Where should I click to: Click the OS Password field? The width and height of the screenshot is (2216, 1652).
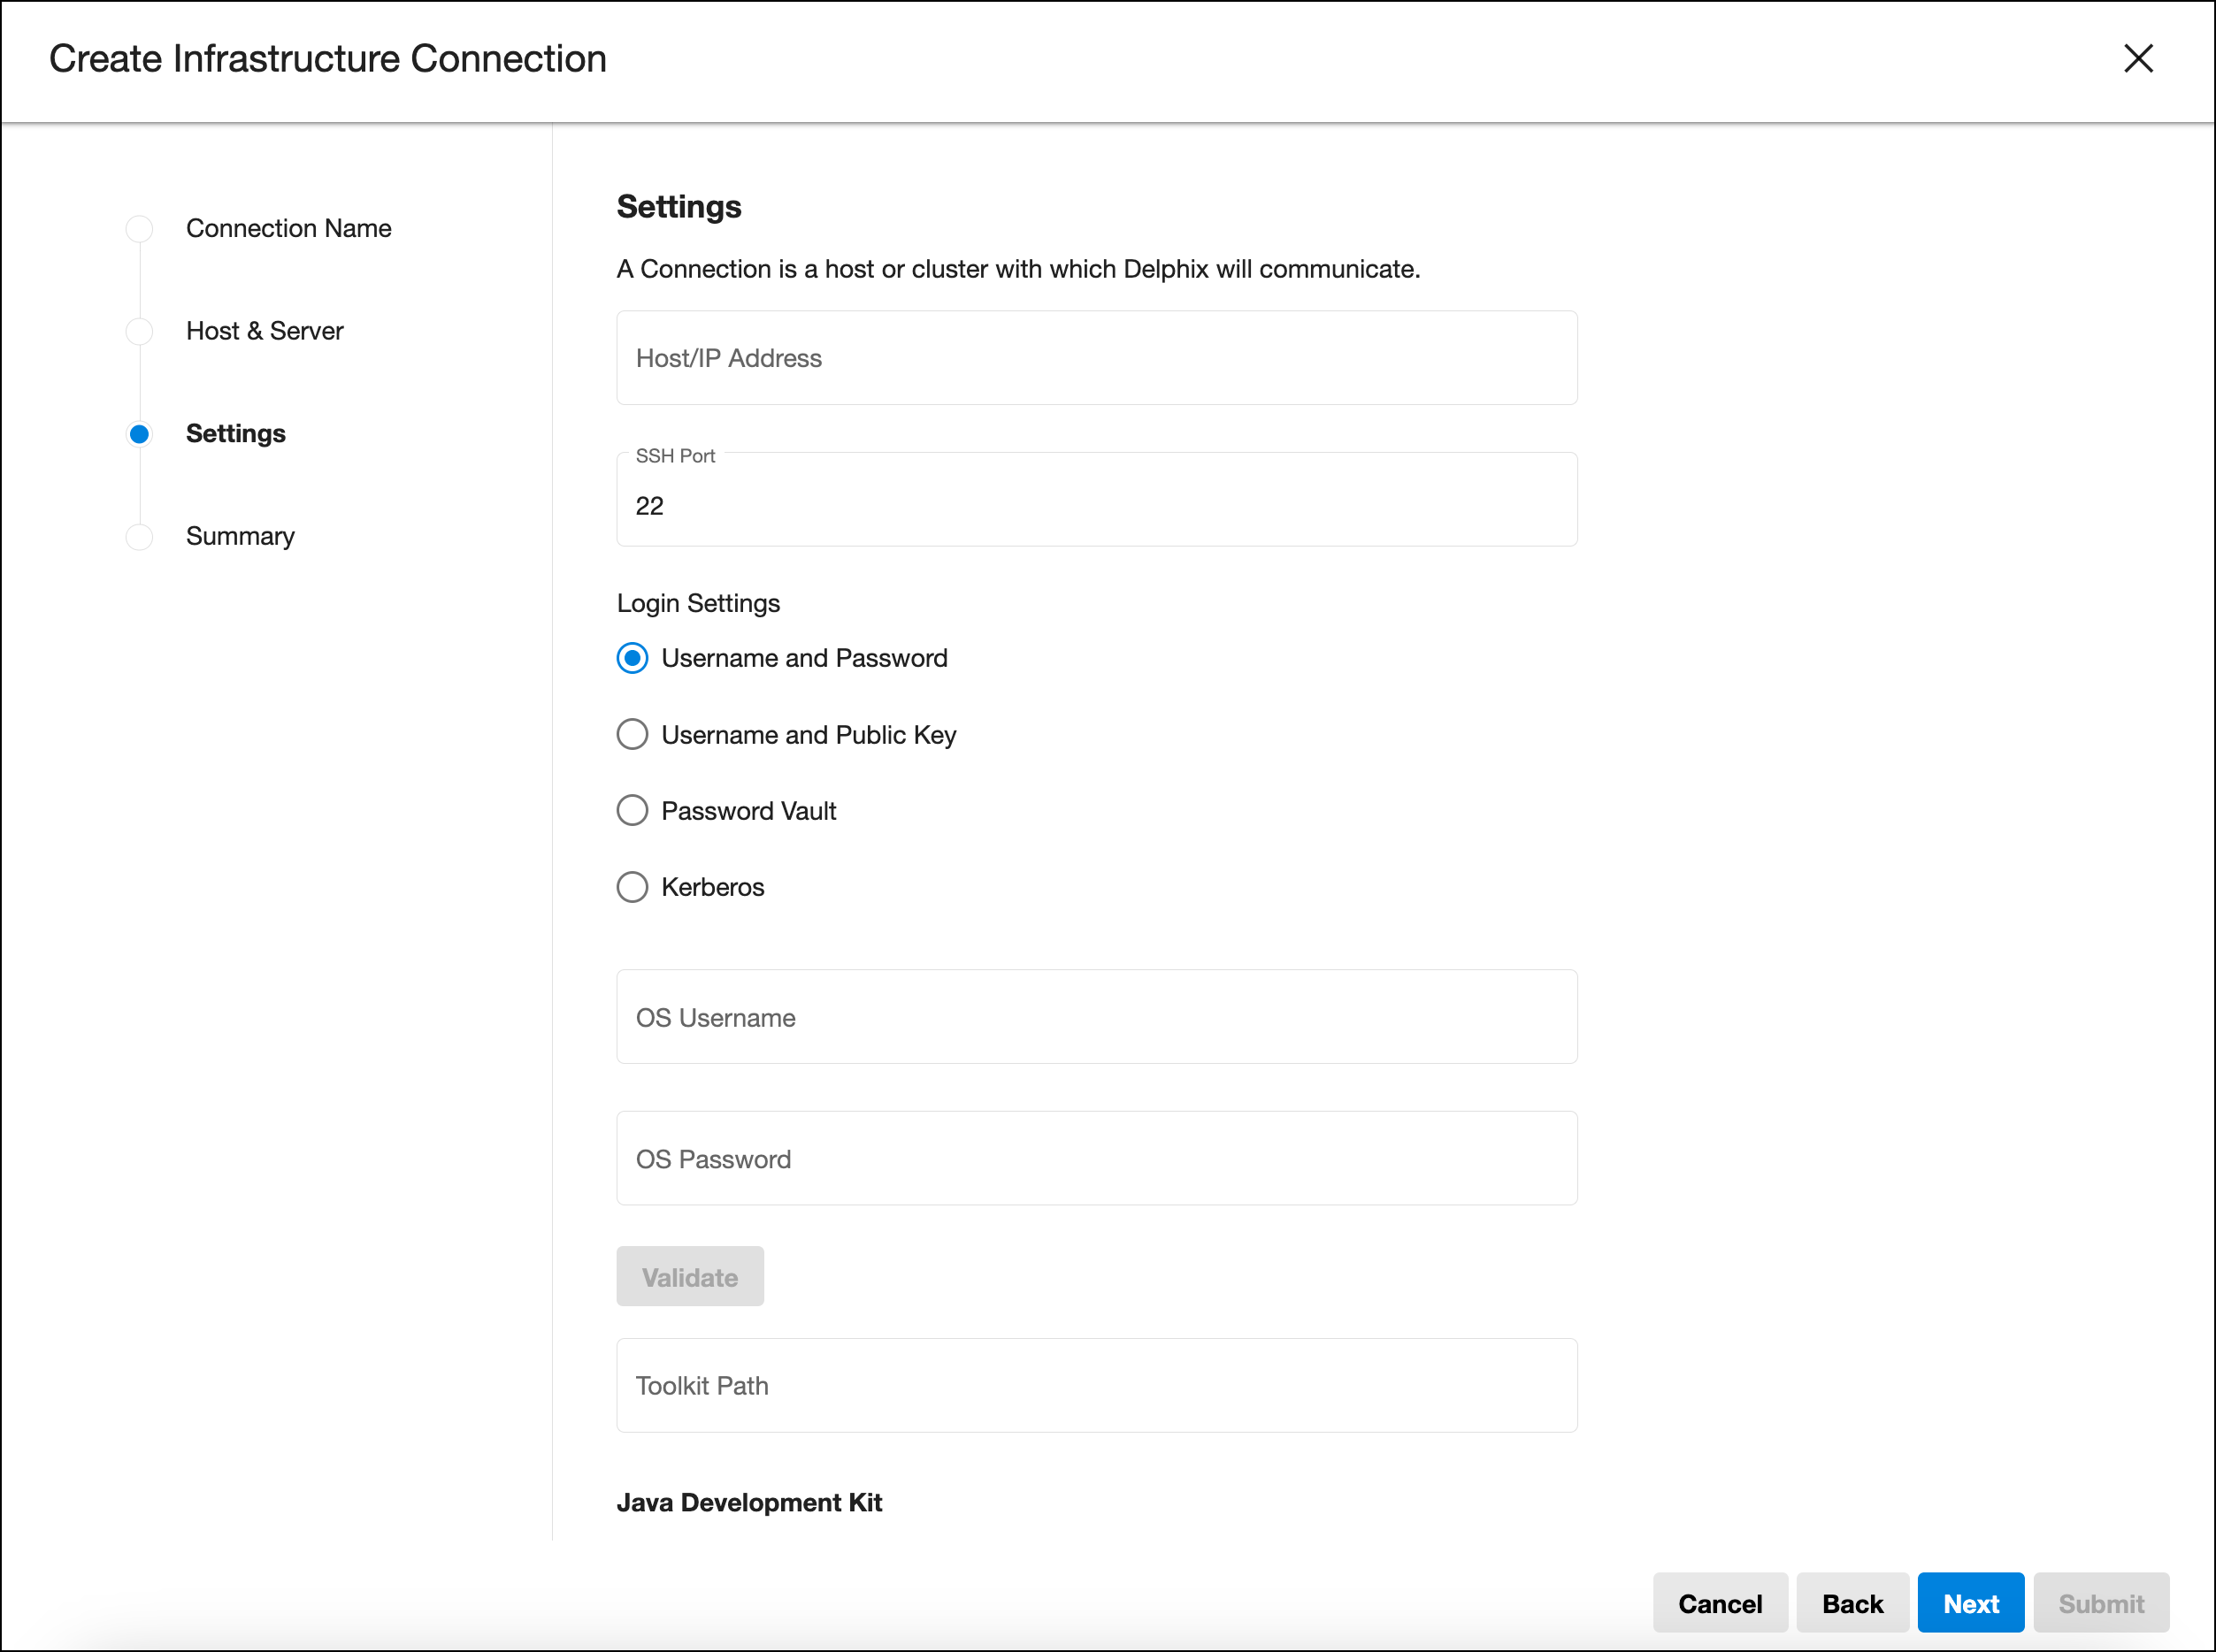(1097, 1159)
